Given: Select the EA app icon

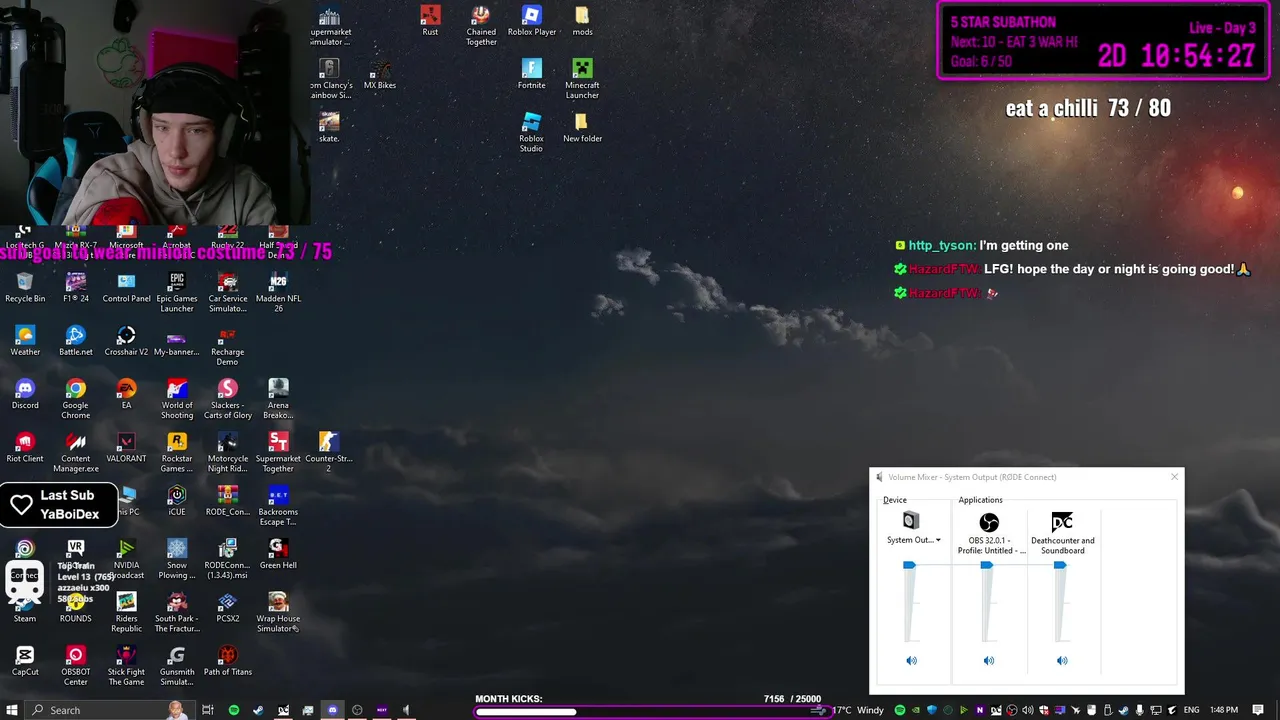Looking at the screenshot, I should click(126, 394).
